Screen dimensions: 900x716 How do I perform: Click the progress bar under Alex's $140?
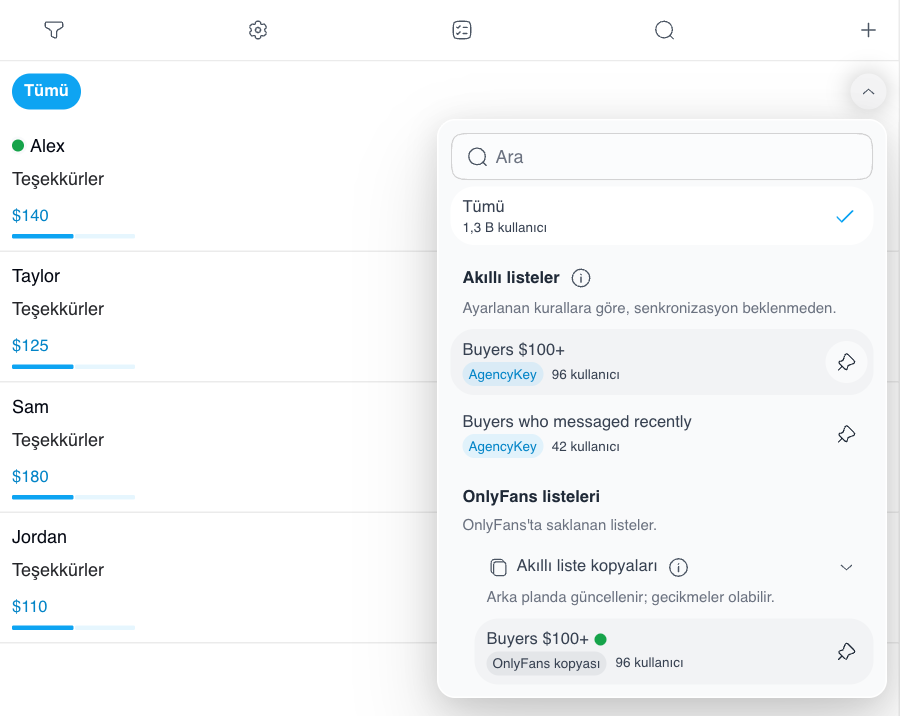(73, 236)
